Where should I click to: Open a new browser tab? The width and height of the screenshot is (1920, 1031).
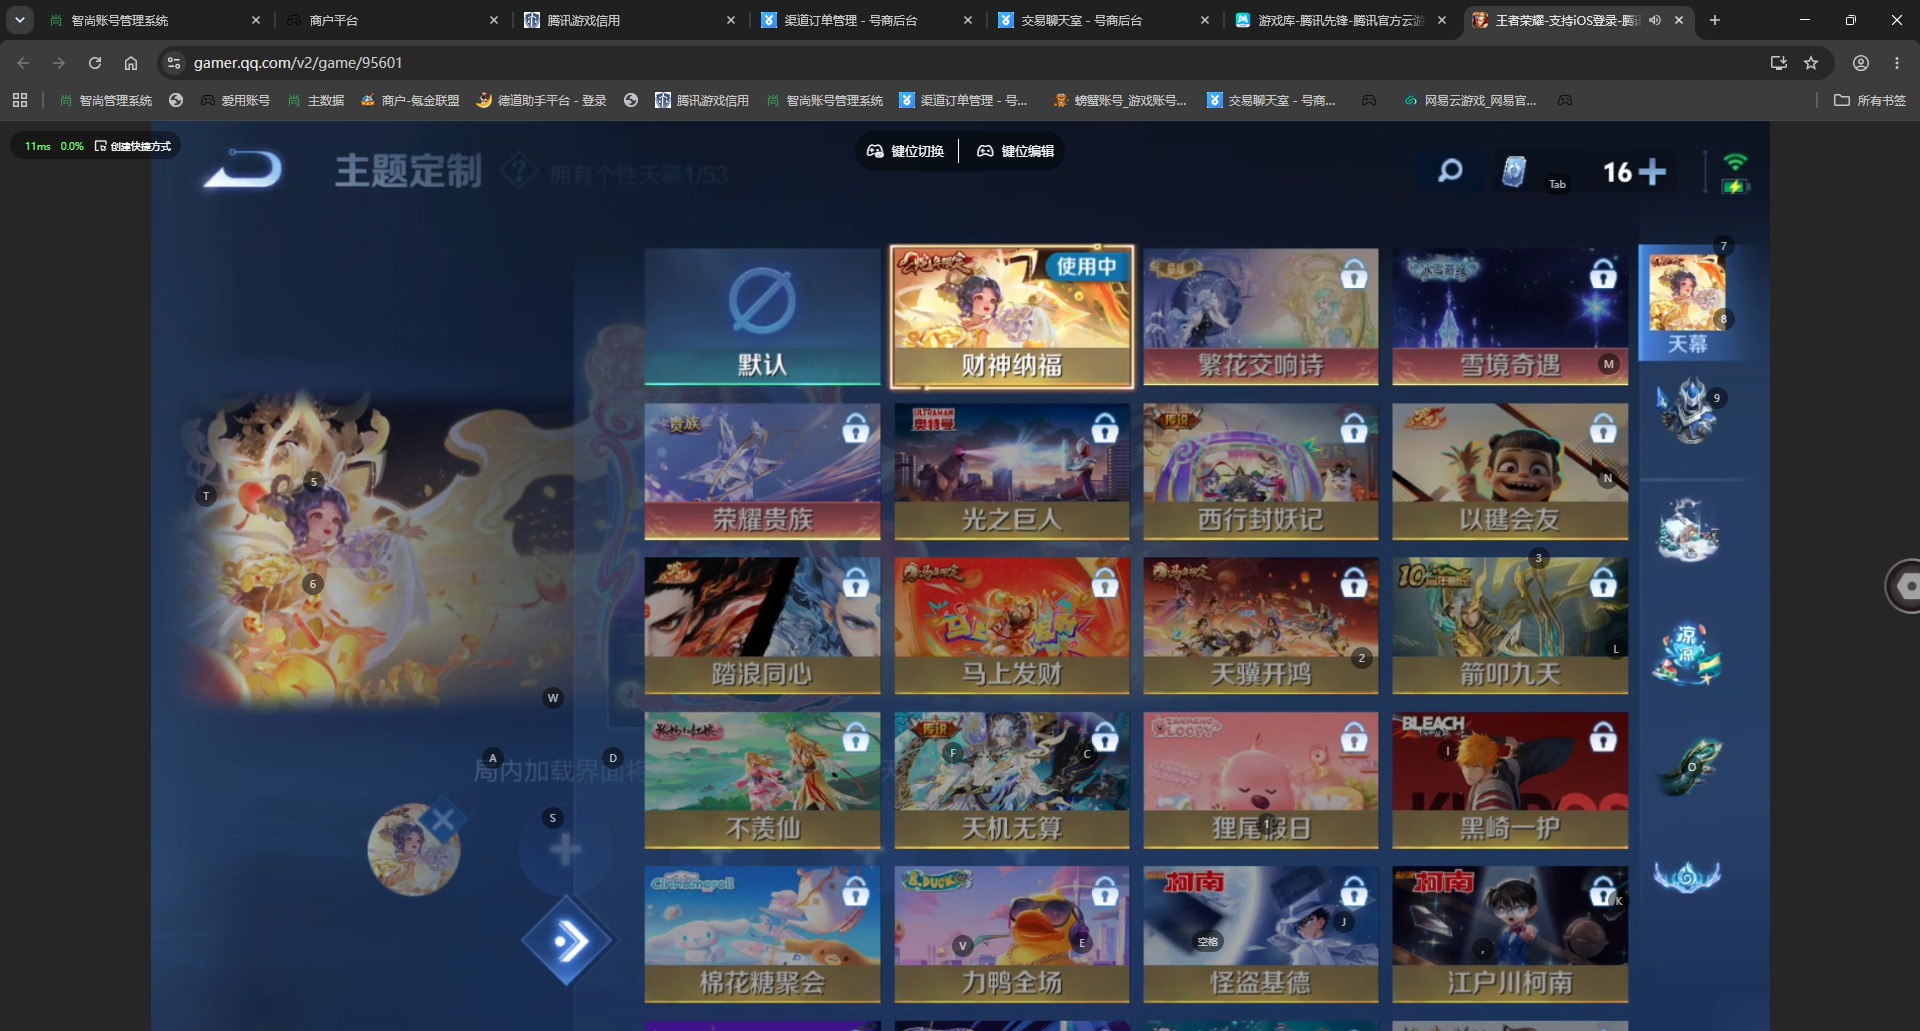[1715, 20]
